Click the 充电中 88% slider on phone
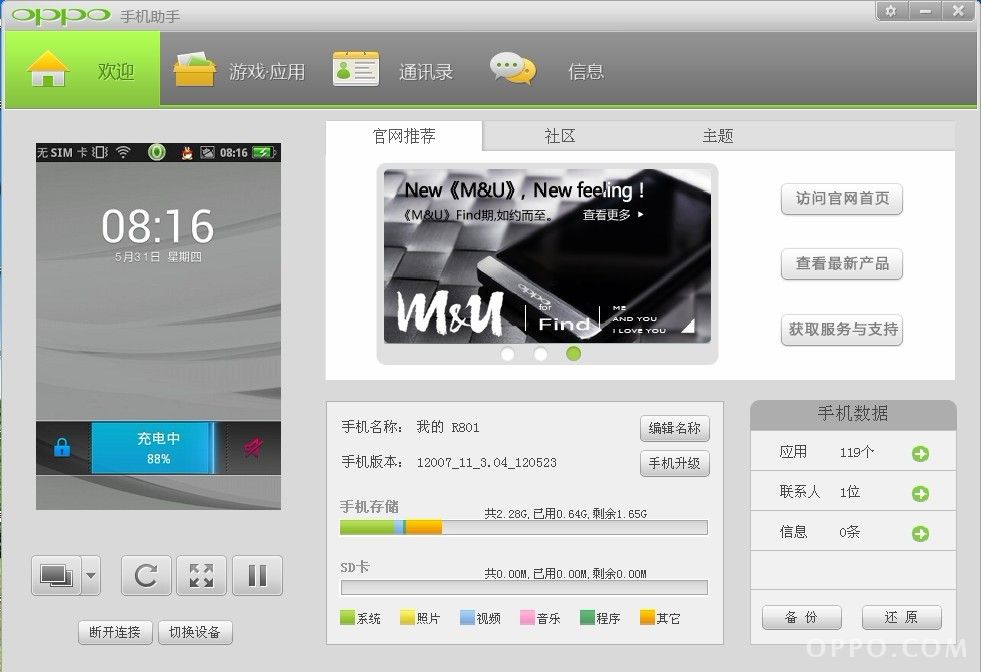Viewport: 981px width, 672px height. 153,447
